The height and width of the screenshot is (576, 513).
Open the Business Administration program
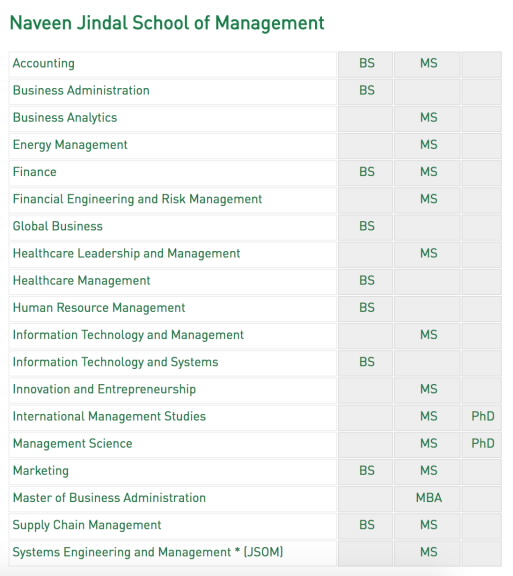tap(81, 90)
